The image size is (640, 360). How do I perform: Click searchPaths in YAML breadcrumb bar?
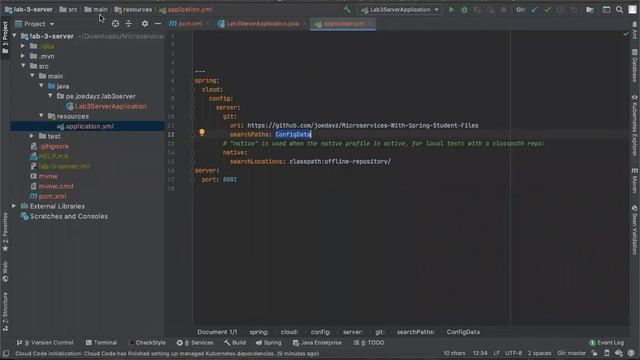pyautogui.click(x=416, y=332)
